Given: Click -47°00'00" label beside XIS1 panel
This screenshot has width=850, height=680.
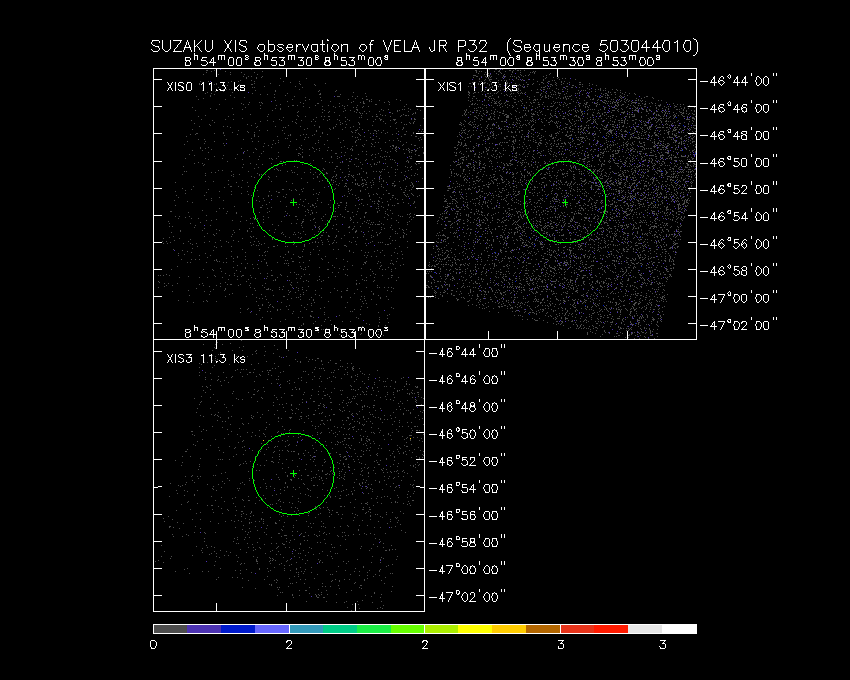Looking at the screenshot, I should 739,298.
